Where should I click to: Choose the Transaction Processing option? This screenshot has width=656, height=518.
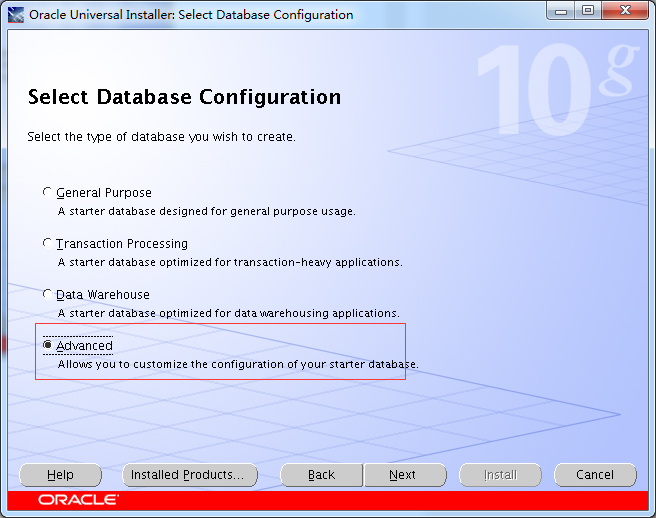pos(47,243)
